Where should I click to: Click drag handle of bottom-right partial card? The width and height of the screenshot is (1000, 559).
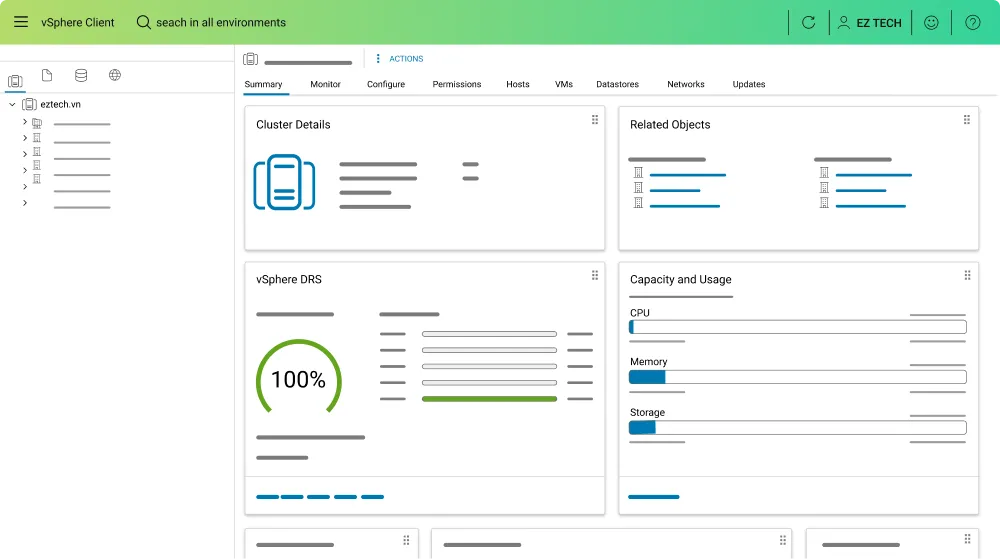click(x=967, y=539)
